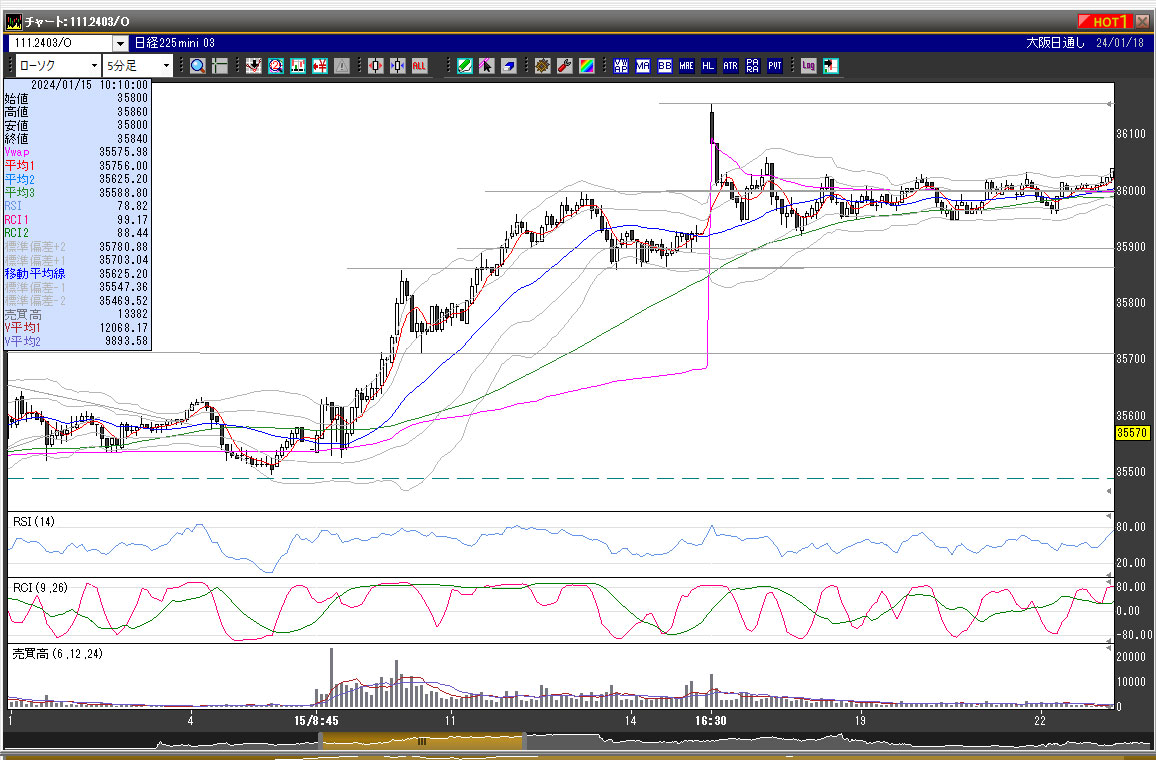Toggle the HL high-low indicator
This screenshot has width=1156, height=760.
tap(708, 66)
